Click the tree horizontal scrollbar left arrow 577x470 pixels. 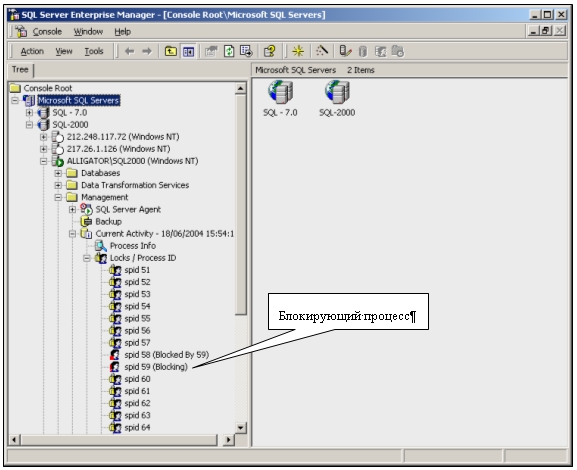click(14, 439)
